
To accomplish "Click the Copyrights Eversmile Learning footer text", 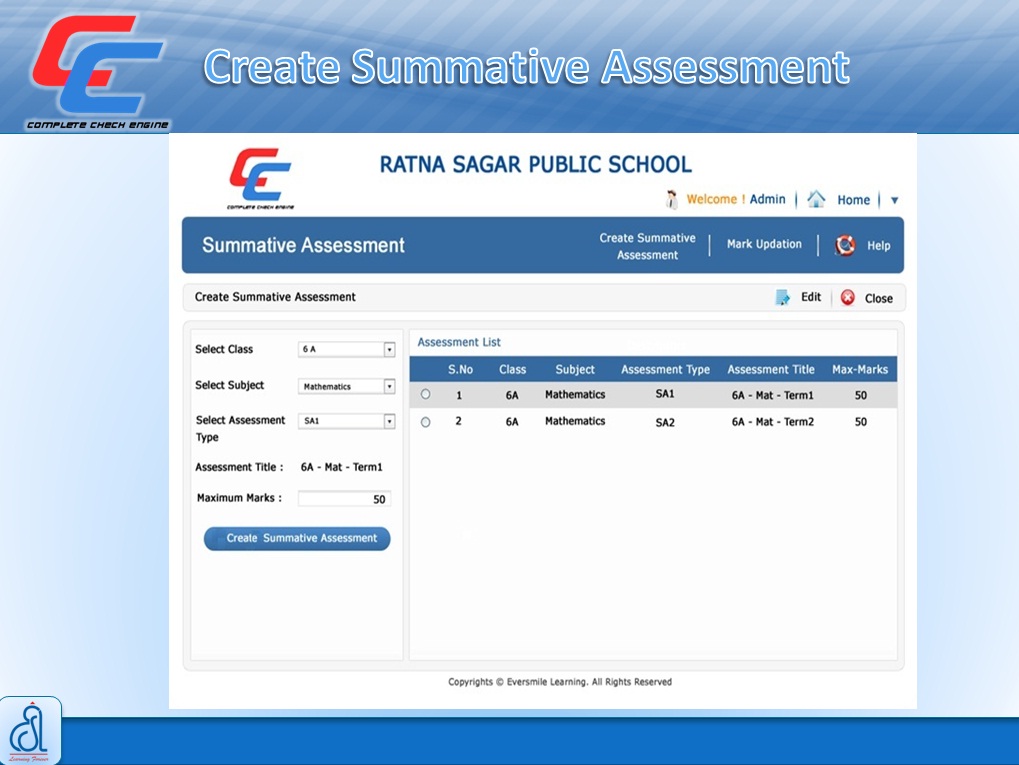I will coord(560,682).
